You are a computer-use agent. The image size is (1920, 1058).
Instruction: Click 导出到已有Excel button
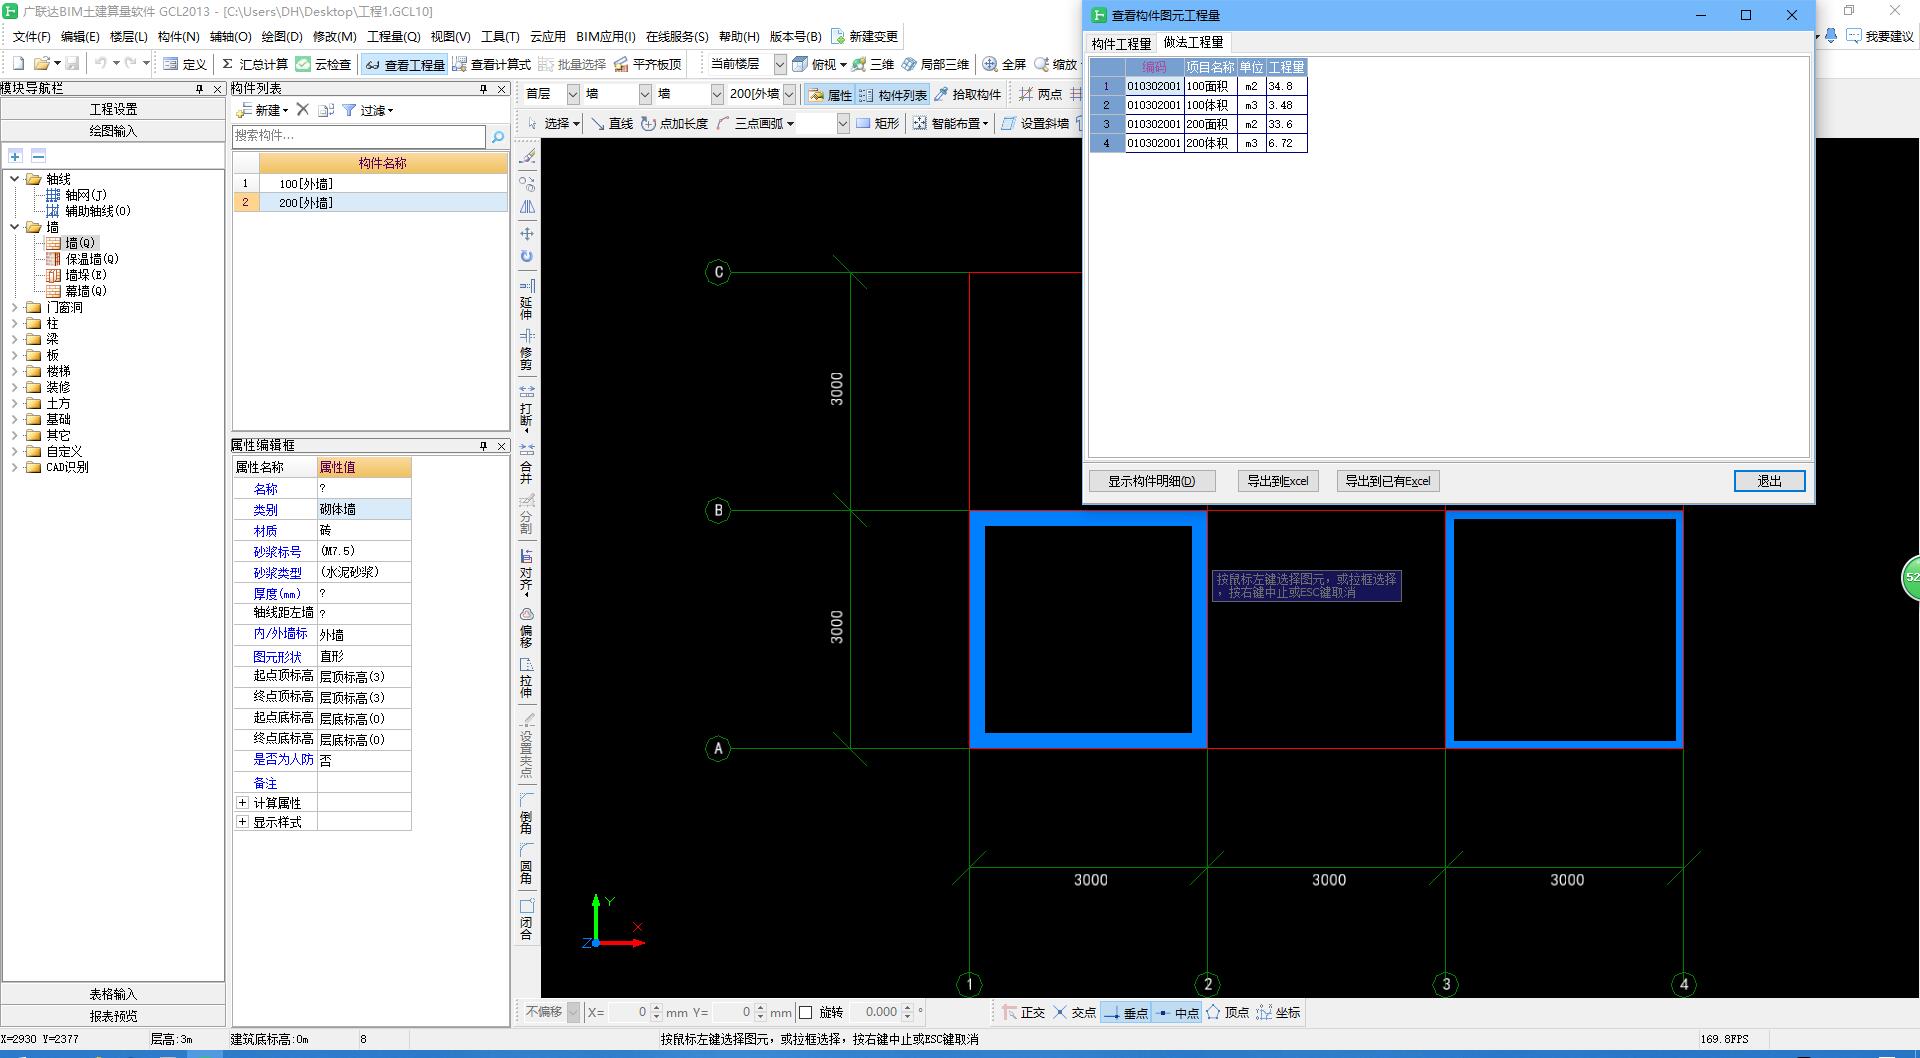coord(1387,481)
